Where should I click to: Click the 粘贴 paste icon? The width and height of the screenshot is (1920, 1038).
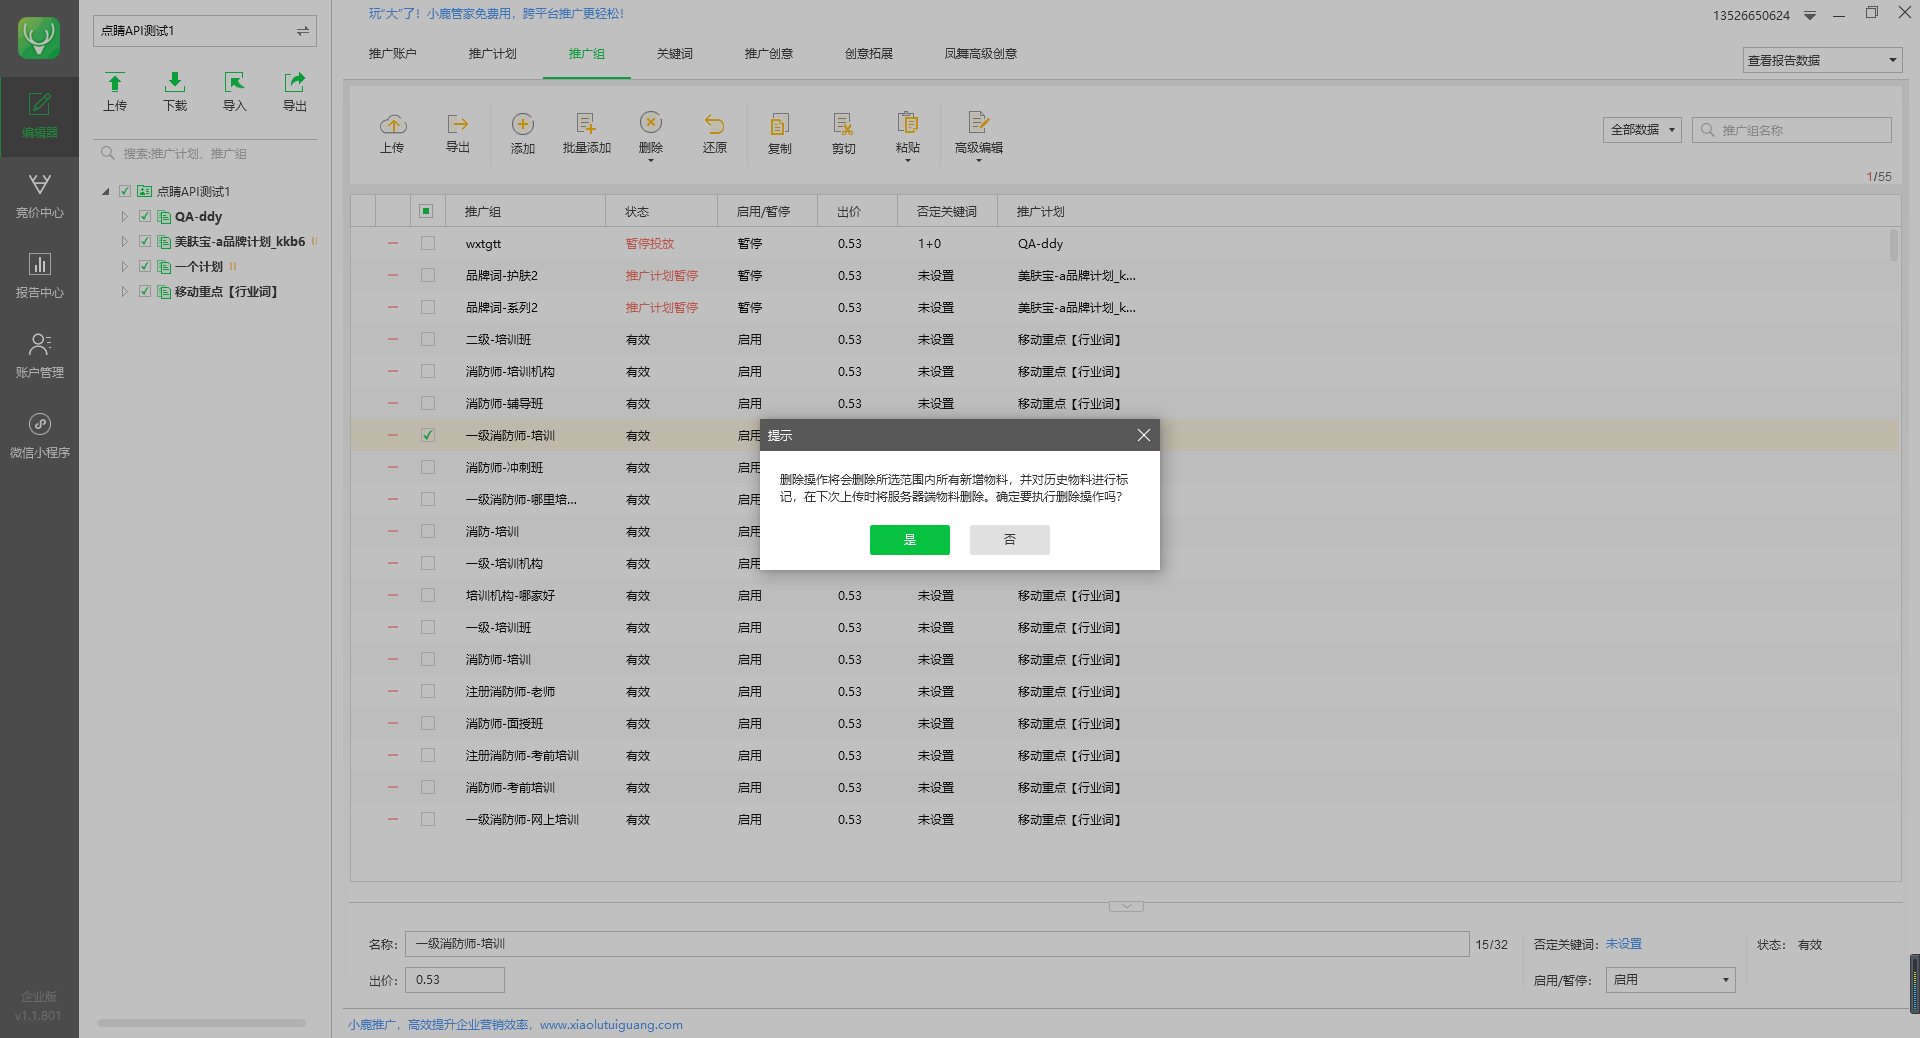pos(908,123)
